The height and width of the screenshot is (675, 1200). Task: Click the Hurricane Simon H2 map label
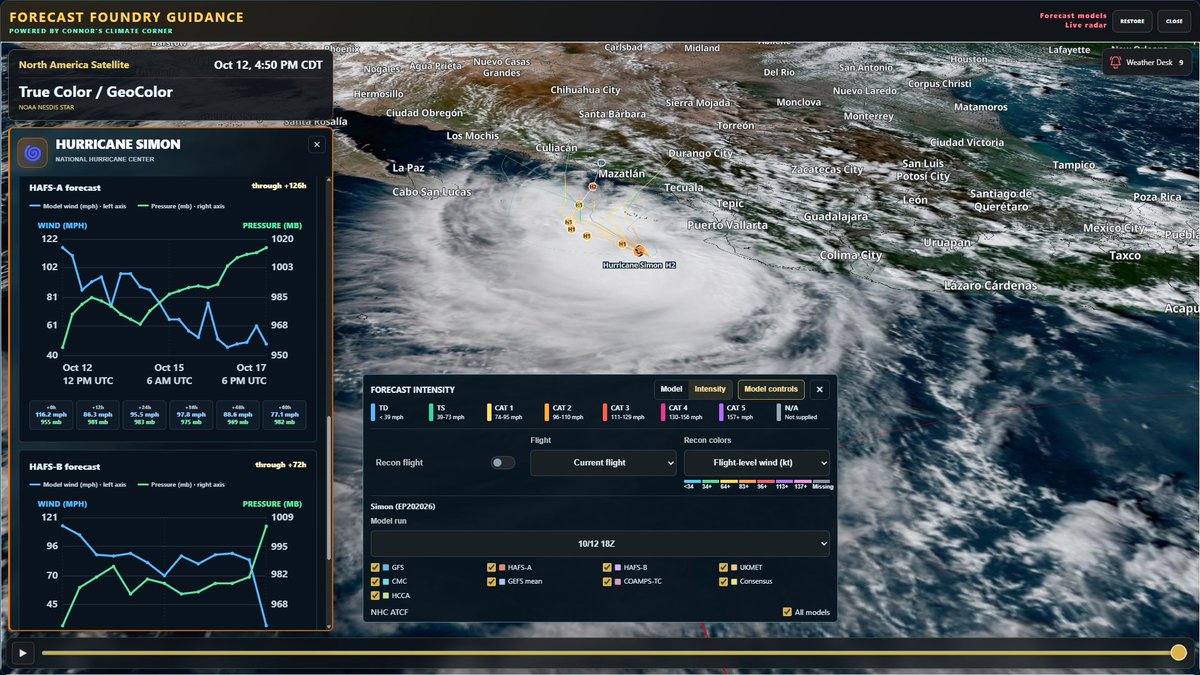pyautogui.click(x=639, y=265)
